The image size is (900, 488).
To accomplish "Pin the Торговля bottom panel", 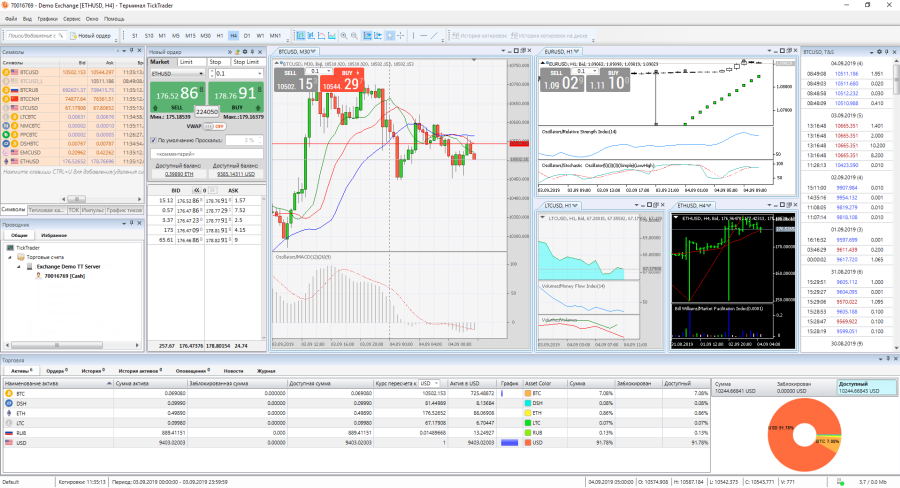I will 888,359.
